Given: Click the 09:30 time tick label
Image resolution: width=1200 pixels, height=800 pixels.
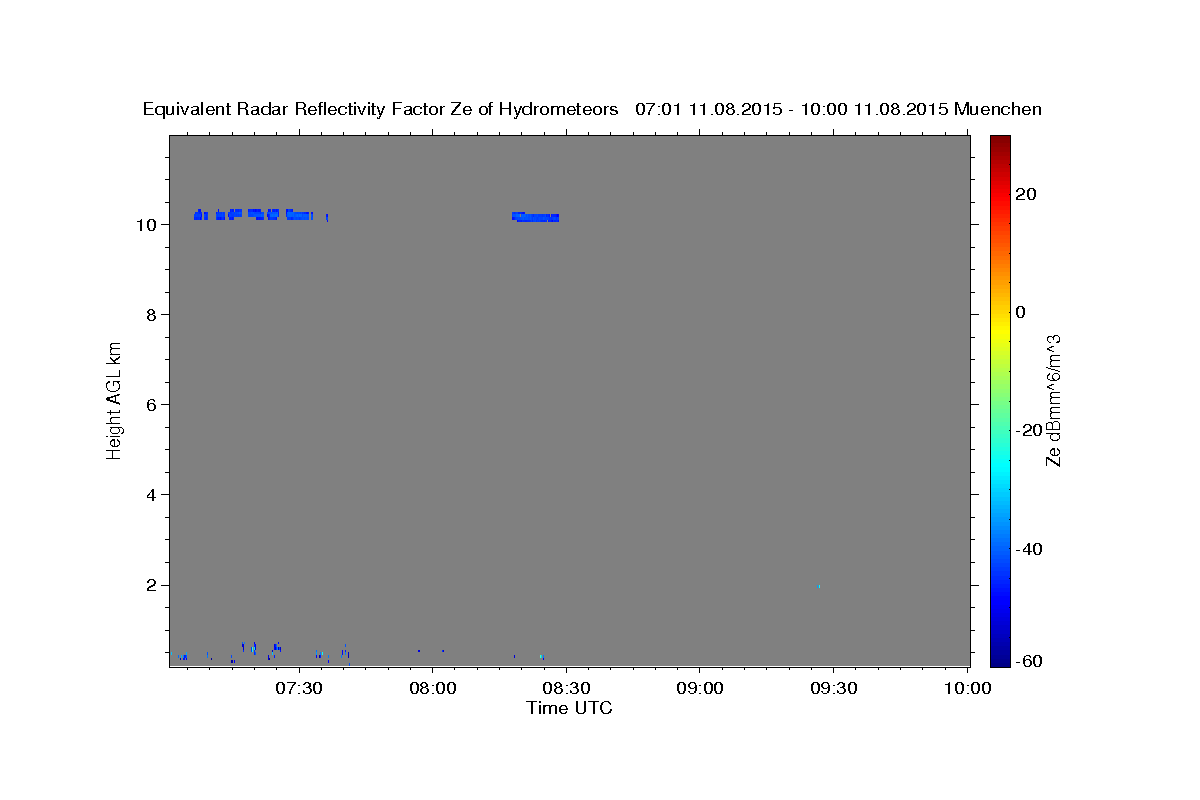Looking at the screenshot, I should [x=833, y=688].
